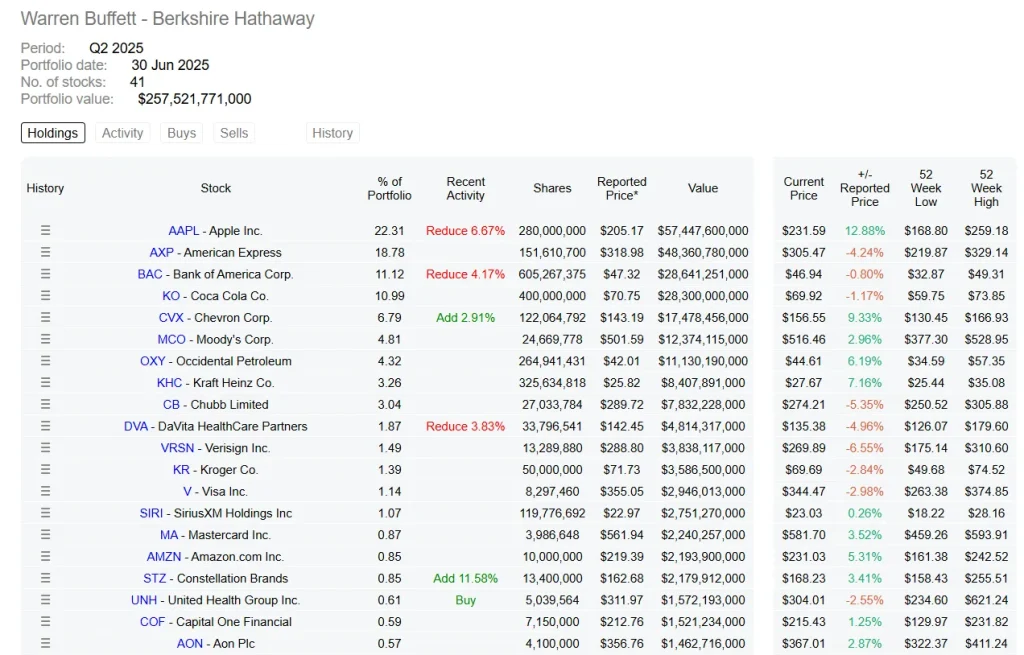This screenshot has height=655, width=1024.
Task: Open history icon for Occidental Petroleum row
Action: [45, 360]
